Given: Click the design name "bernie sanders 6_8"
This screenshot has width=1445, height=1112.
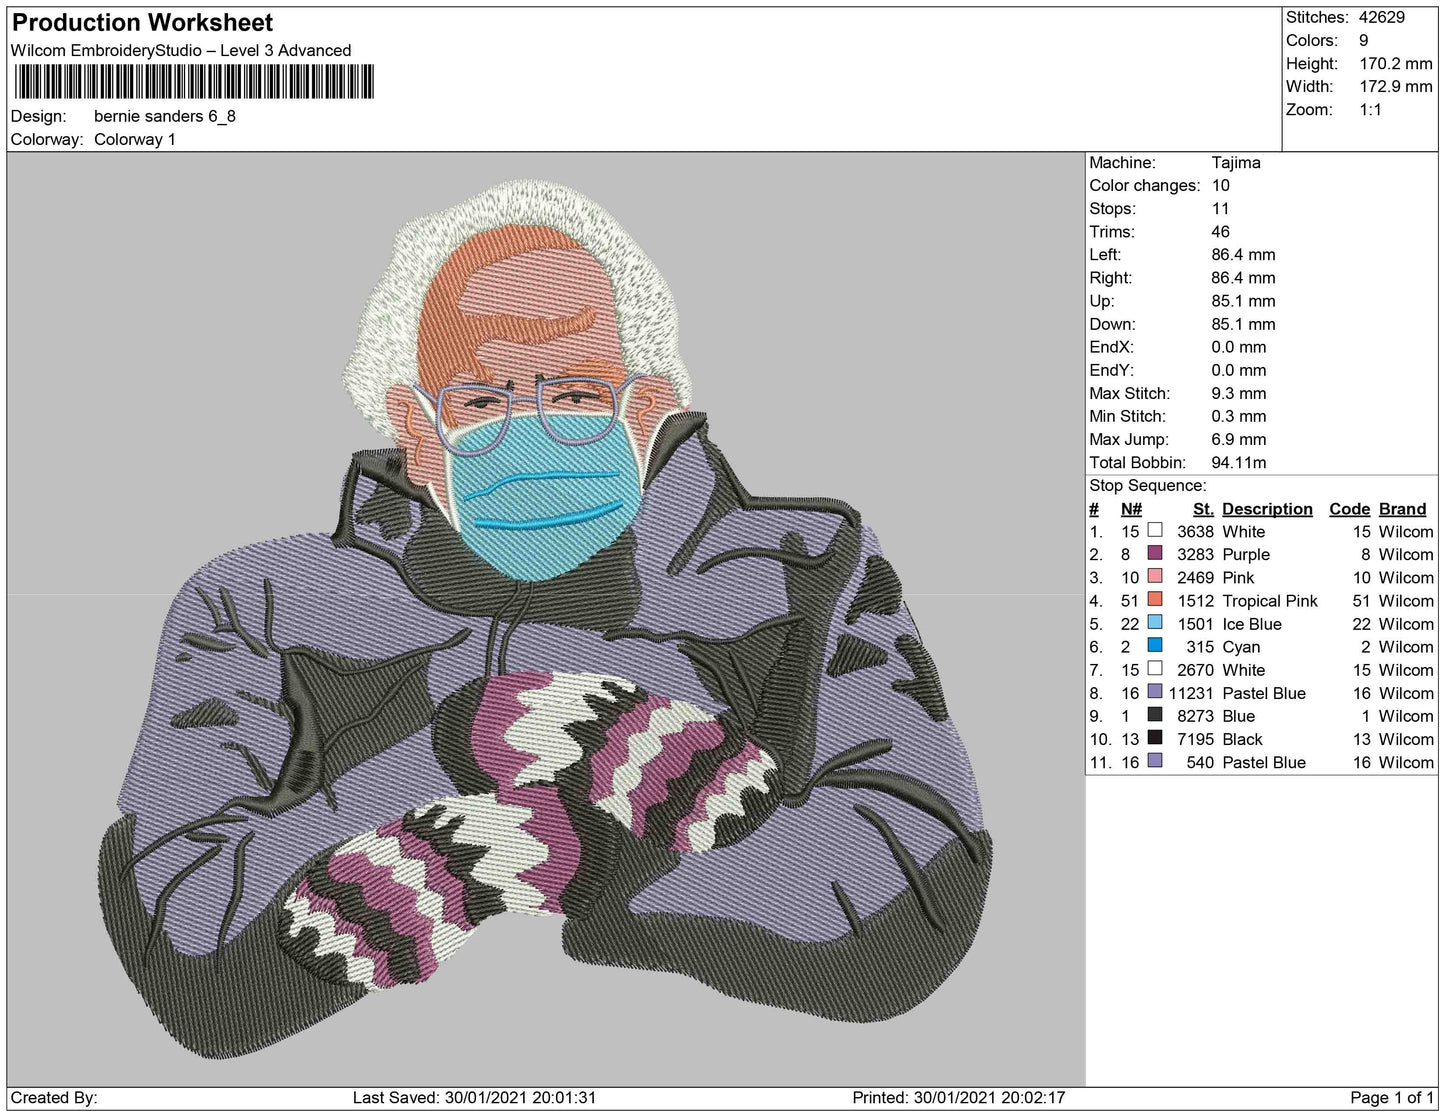Looking at the screenshot, I should 165,116.
